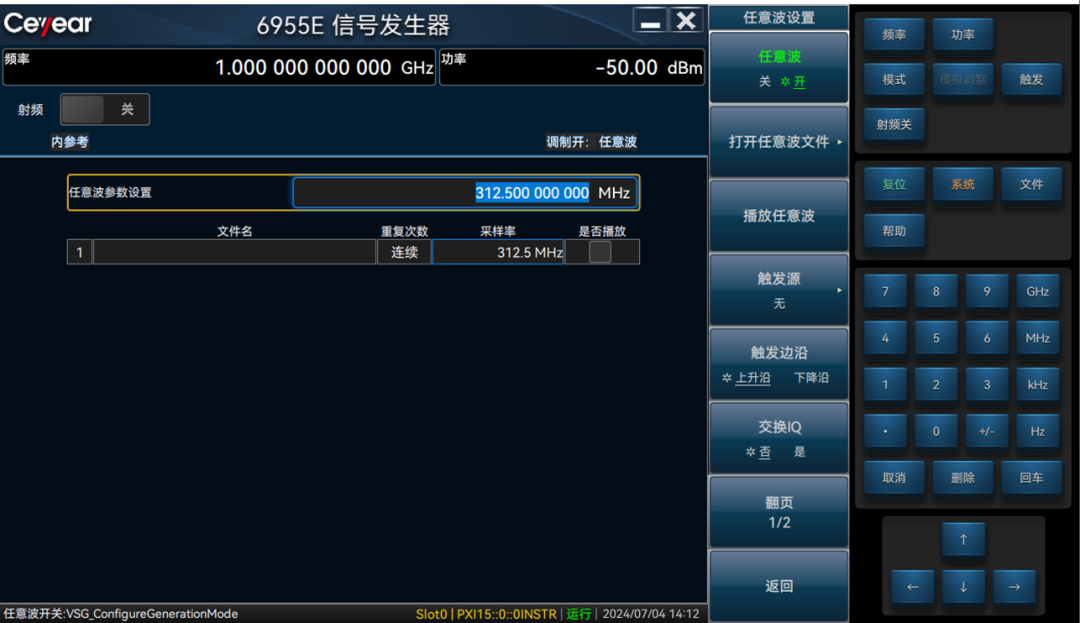
Task: Switch 交换IQ swap option
Action: tap(779, 438)
